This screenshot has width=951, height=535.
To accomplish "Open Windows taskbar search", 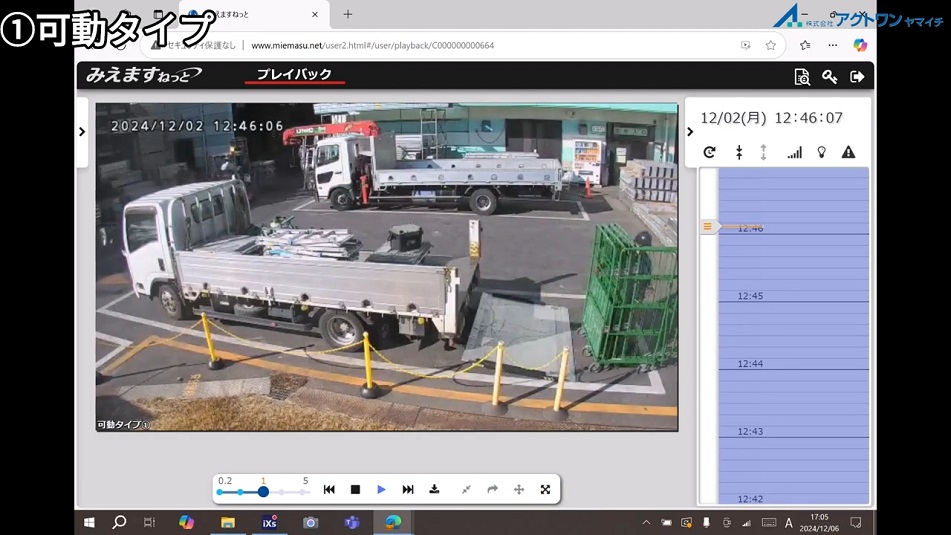I will pos(119,522).
